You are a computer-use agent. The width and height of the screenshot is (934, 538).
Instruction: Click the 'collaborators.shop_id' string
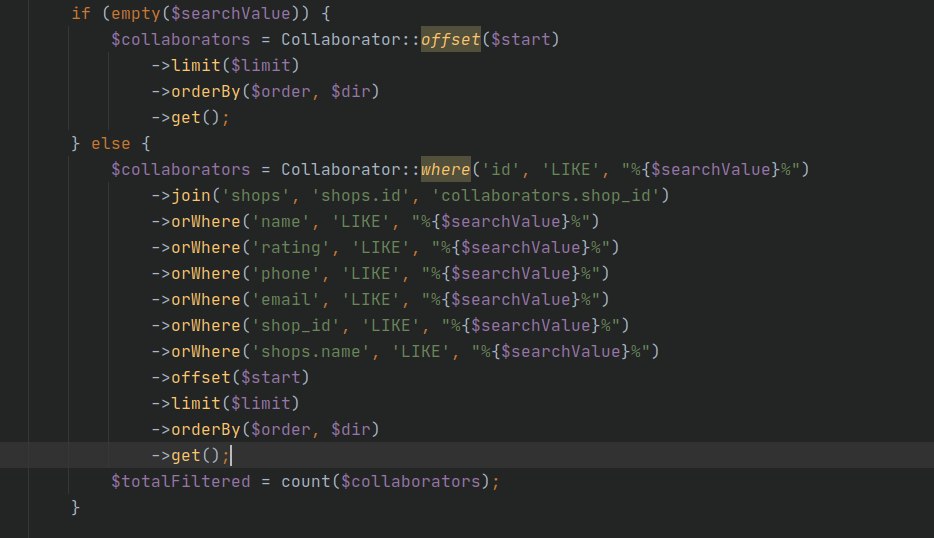pos(545,195)
